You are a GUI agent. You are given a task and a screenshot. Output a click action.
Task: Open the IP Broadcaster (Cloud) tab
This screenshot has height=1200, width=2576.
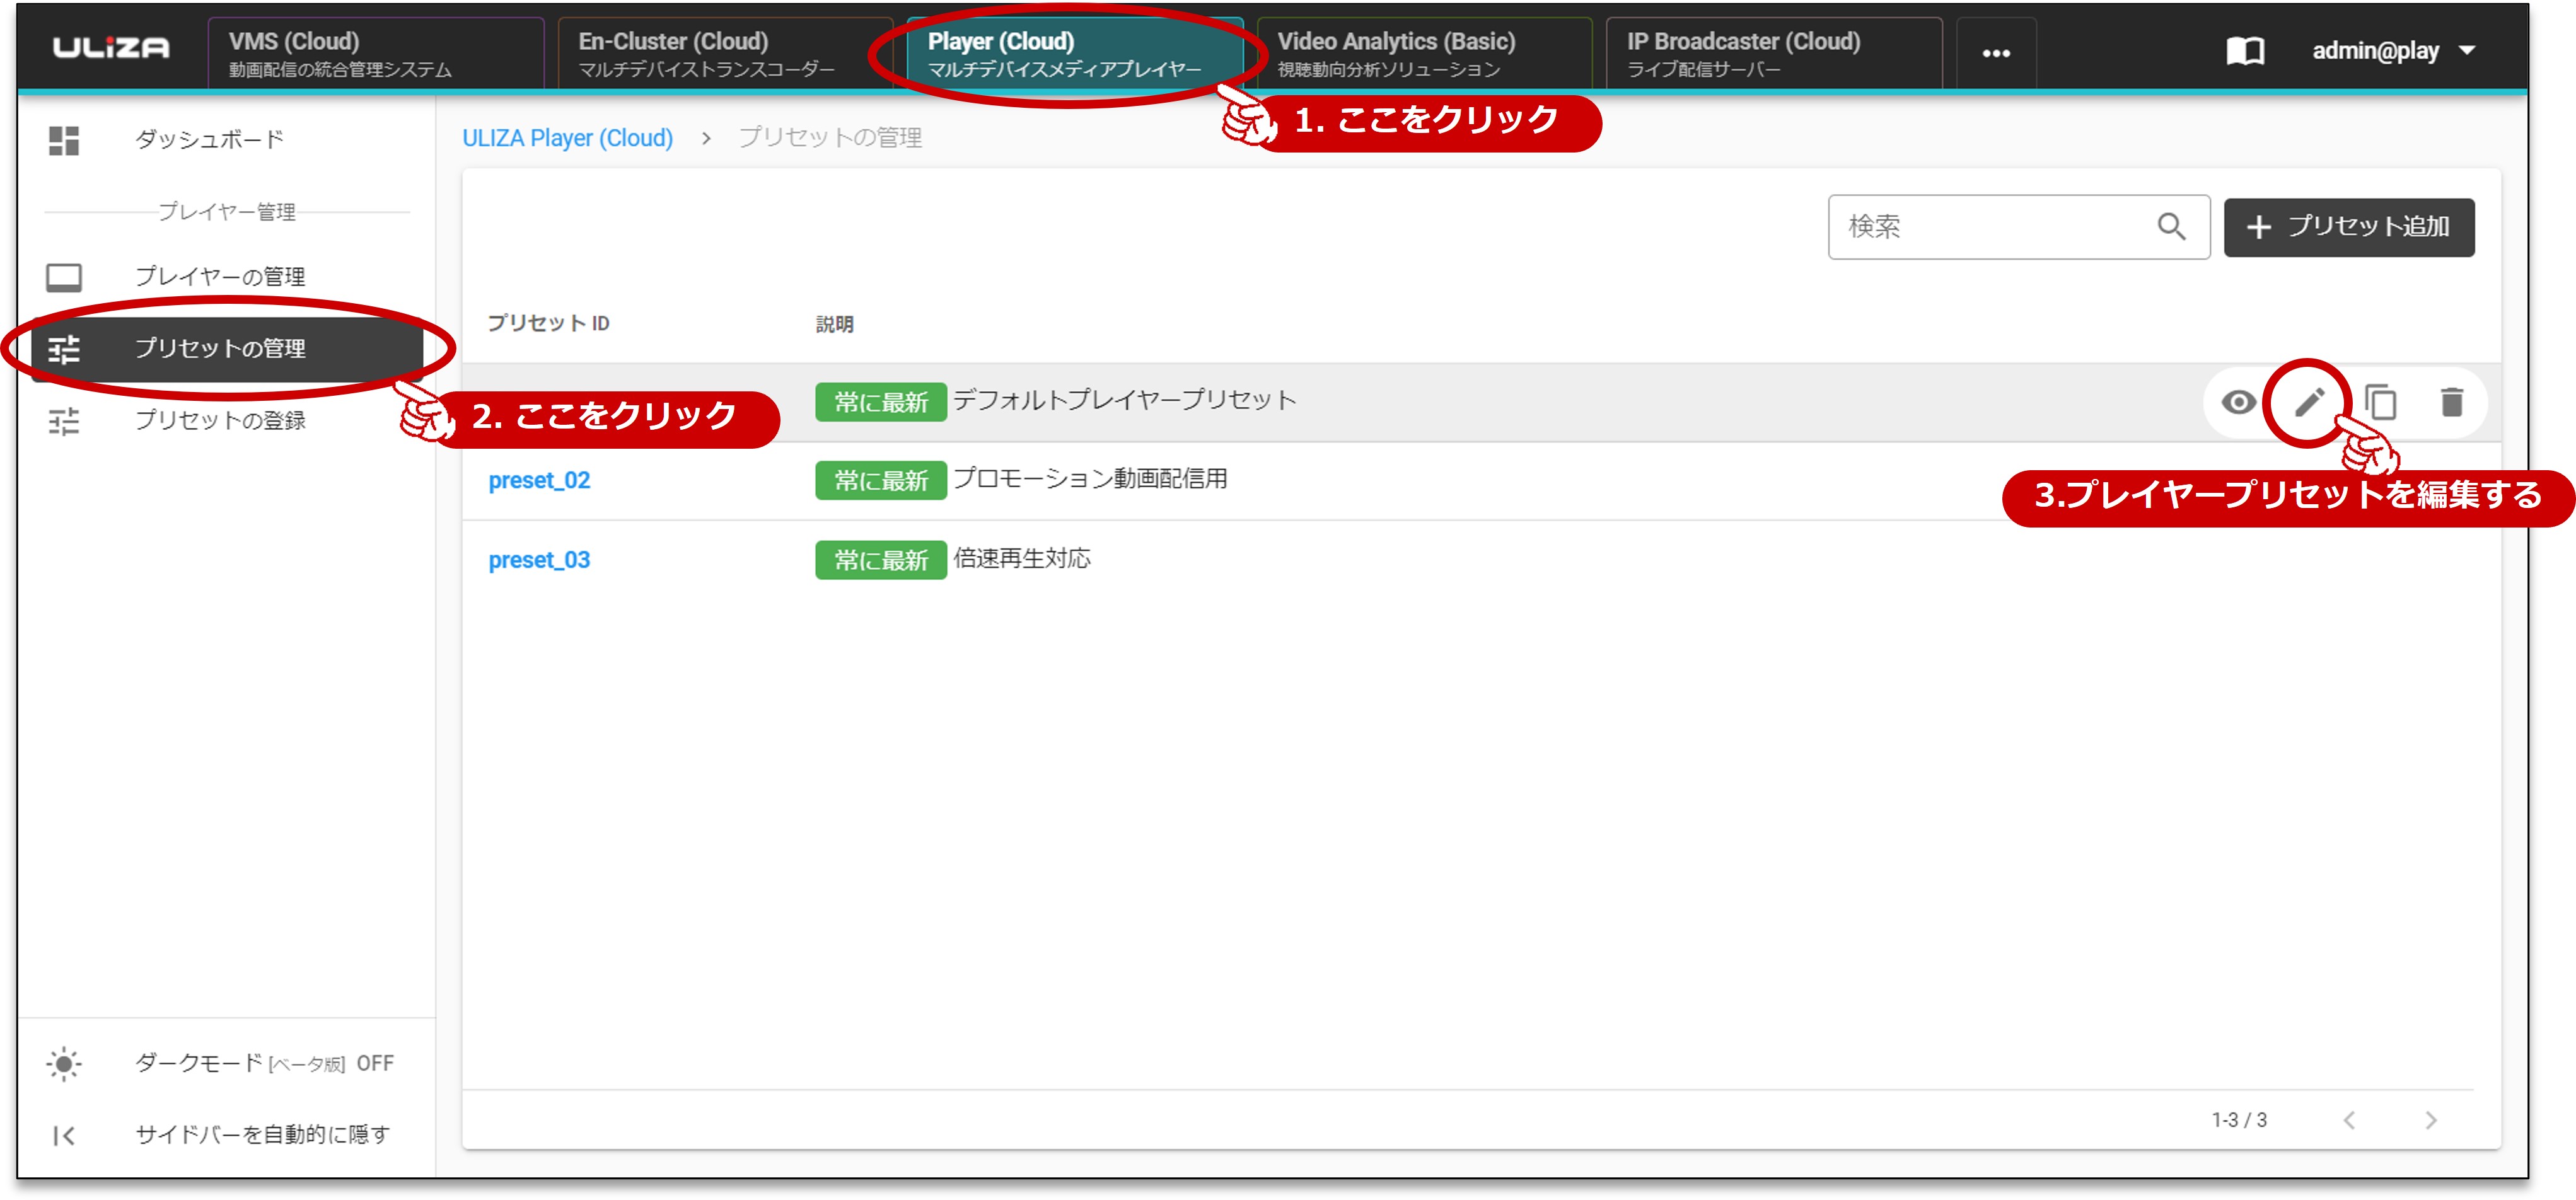coord(1774,53)
